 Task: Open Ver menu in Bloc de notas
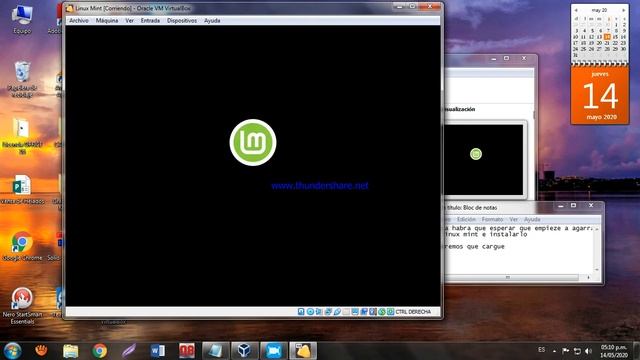[x=513, y=219]
